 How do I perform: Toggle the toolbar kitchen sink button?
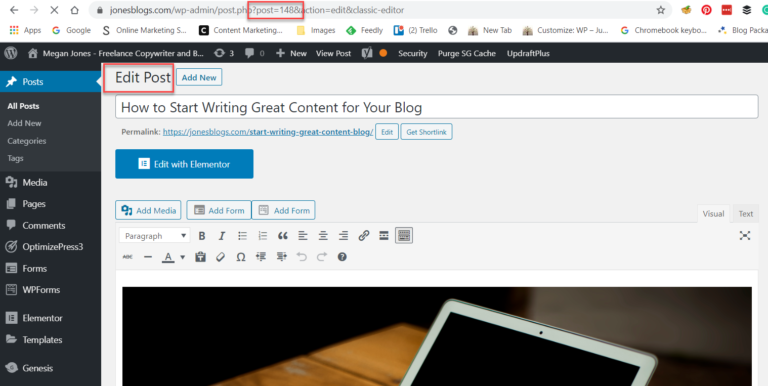404,236
